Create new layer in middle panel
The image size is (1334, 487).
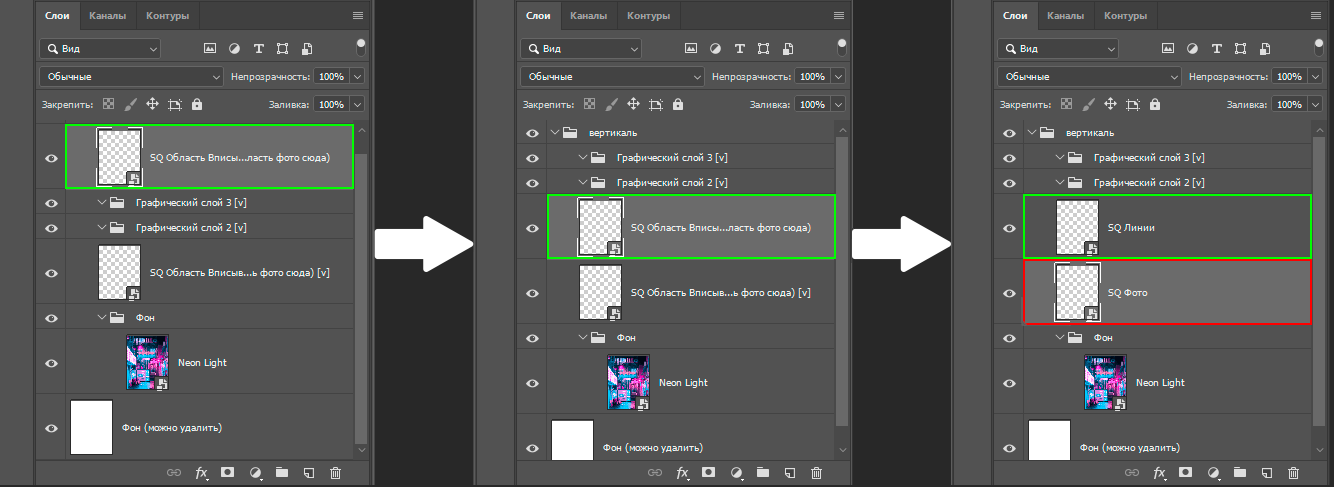click(789, 472)
